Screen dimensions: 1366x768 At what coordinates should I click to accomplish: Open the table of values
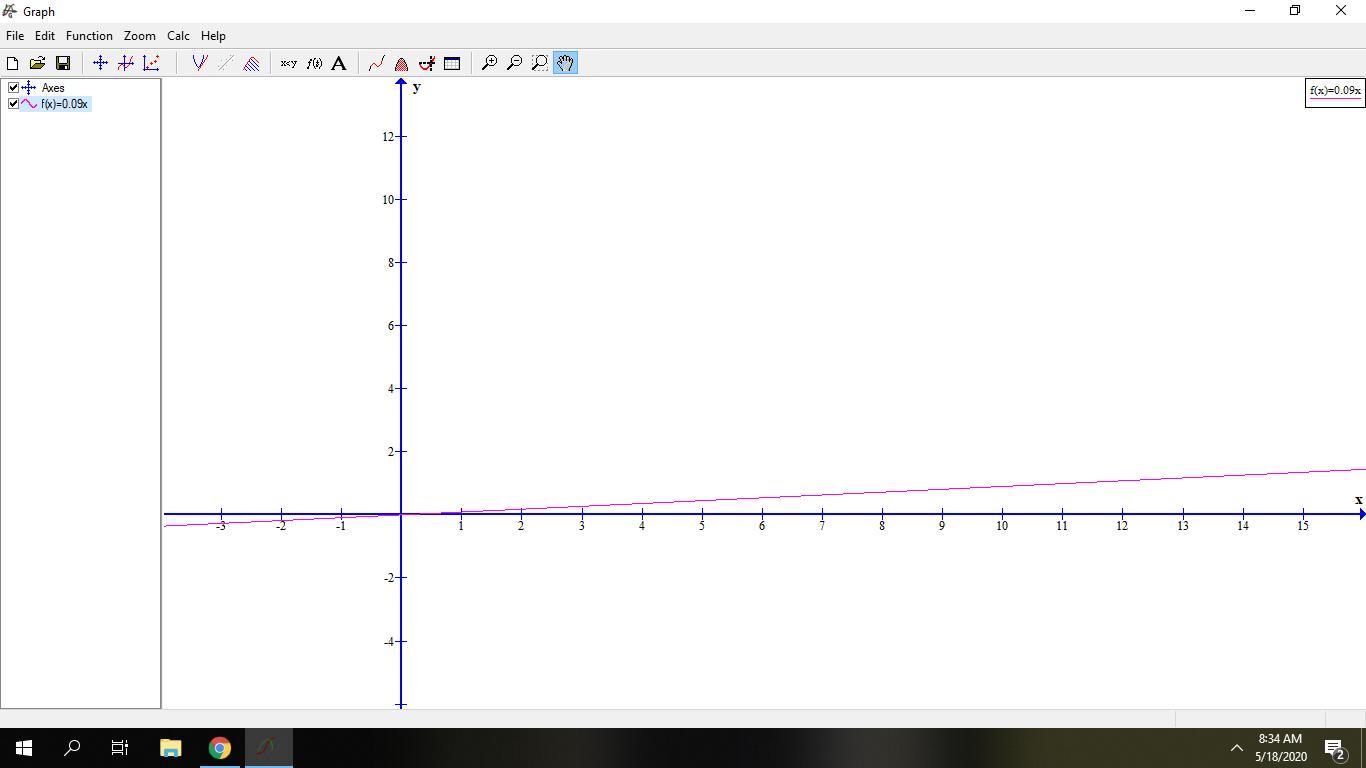452,63
